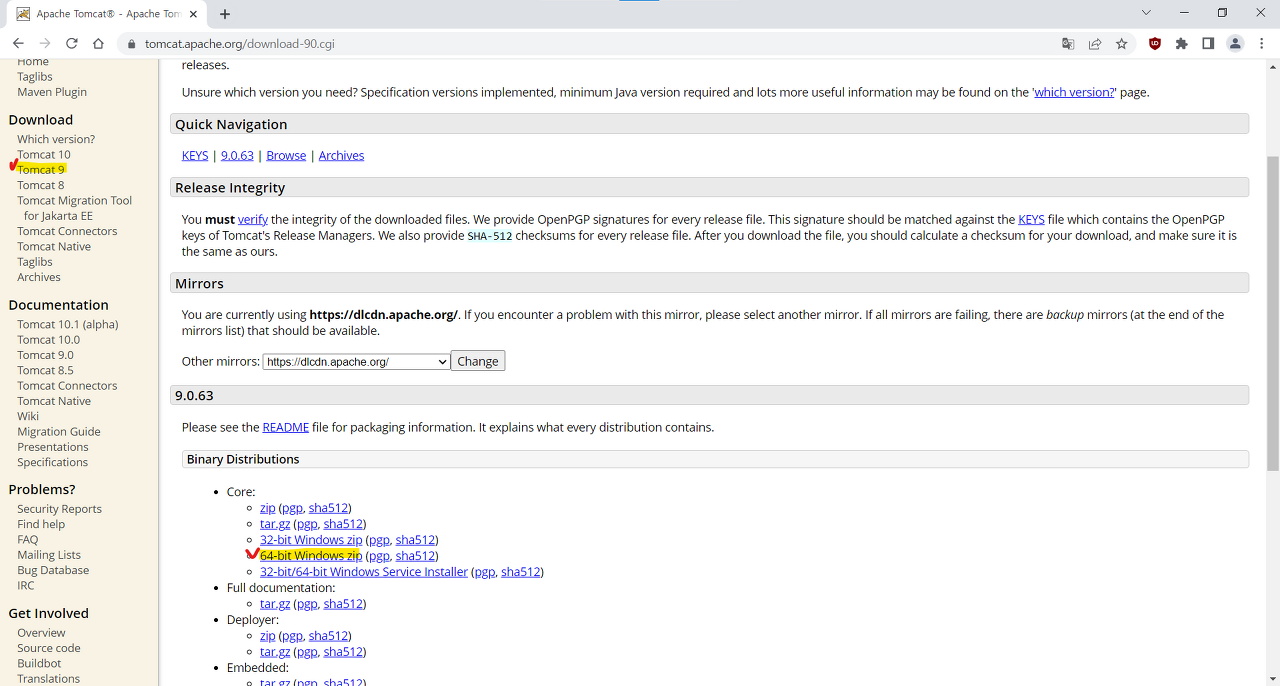Open a new browser tab

[x=225, y=14]
